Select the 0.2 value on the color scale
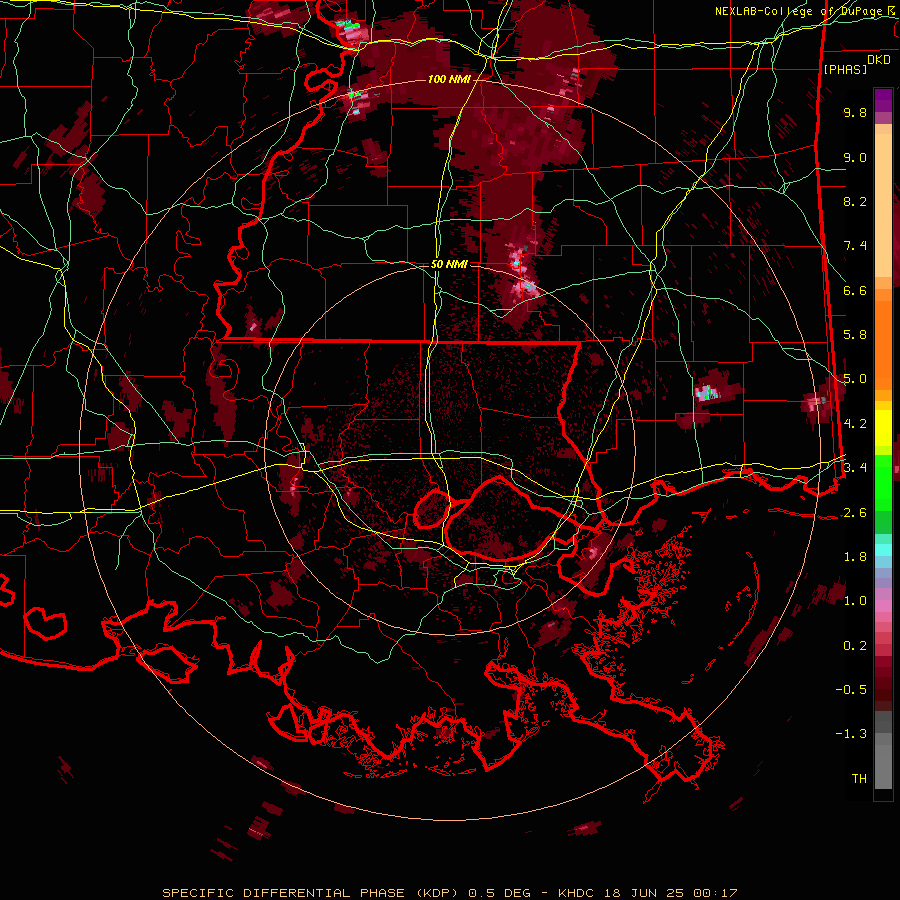The height and width of the screenshot is (900, 900). pyautogui.click(x=855, y=646)
